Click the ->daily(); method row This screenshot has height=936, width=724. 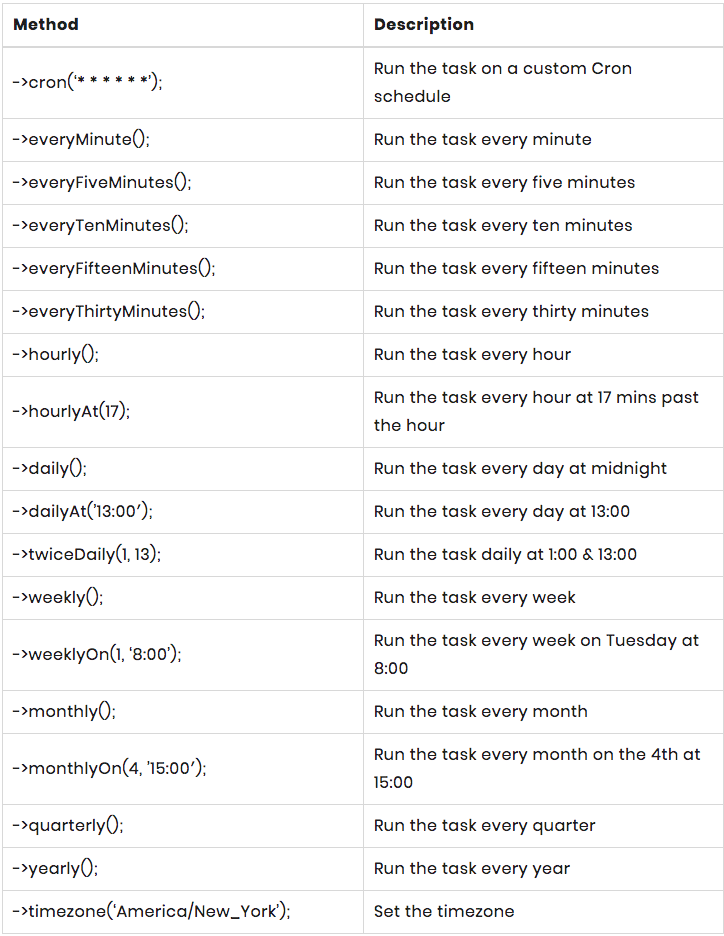click(x=52, y=469)
